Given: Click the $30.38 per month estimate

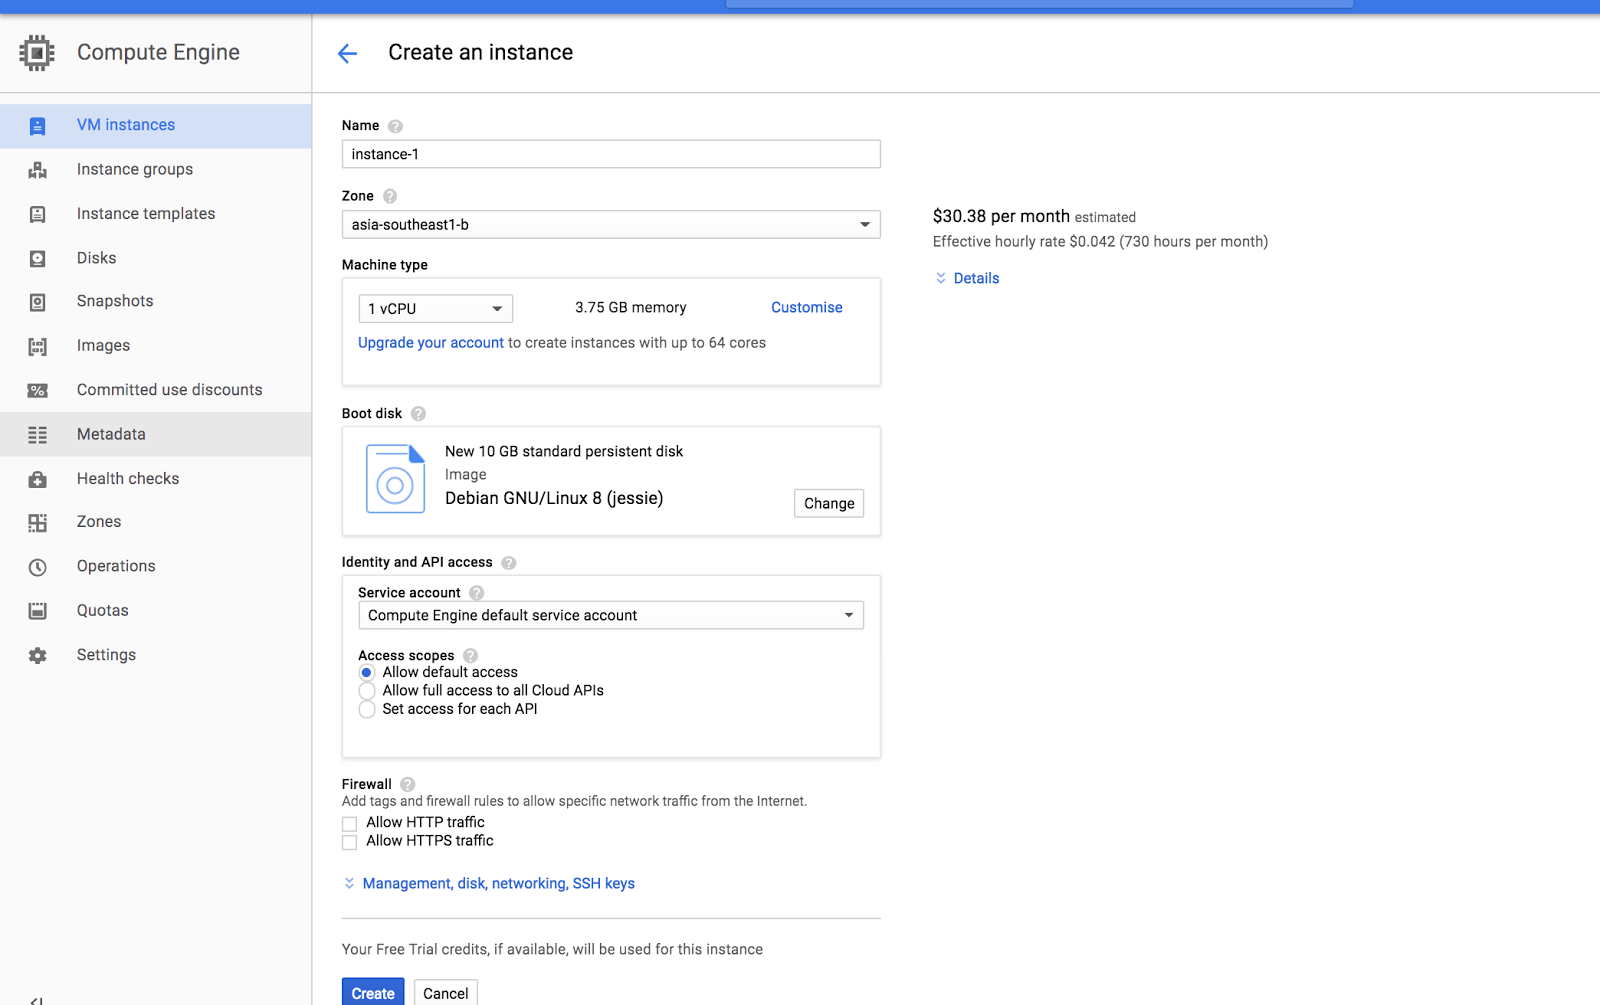Looking at the screenshot, I should tap(1001, 217).
